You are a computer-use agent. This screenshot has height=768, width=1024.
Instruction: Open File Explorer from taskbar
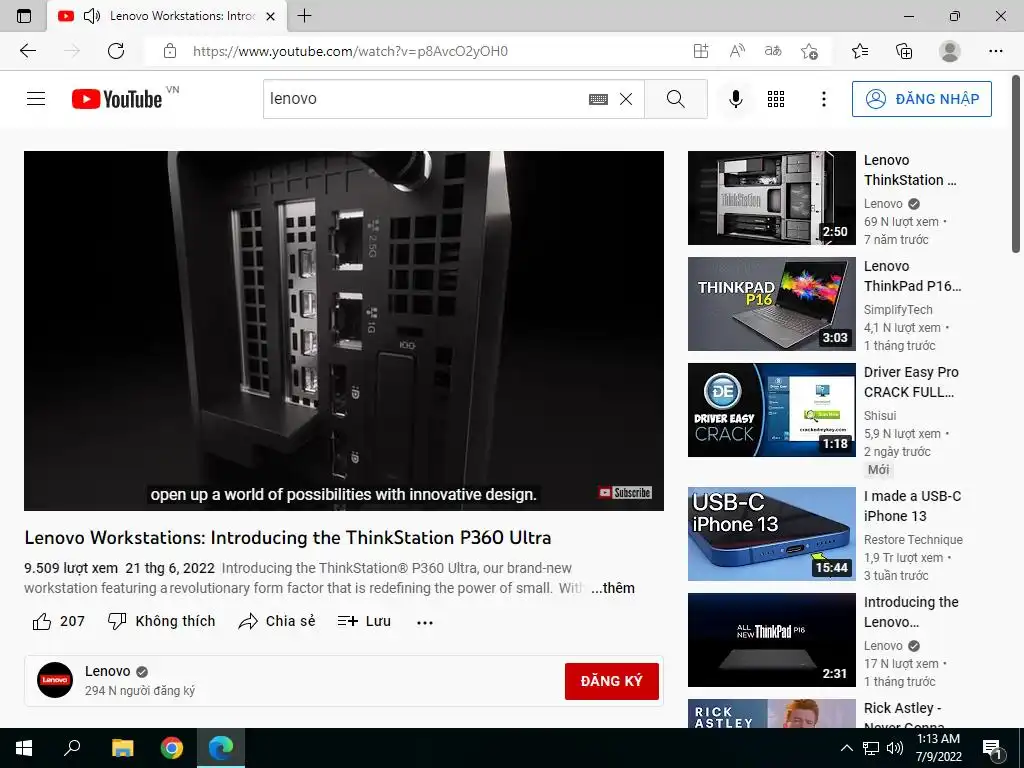point(122,748)
